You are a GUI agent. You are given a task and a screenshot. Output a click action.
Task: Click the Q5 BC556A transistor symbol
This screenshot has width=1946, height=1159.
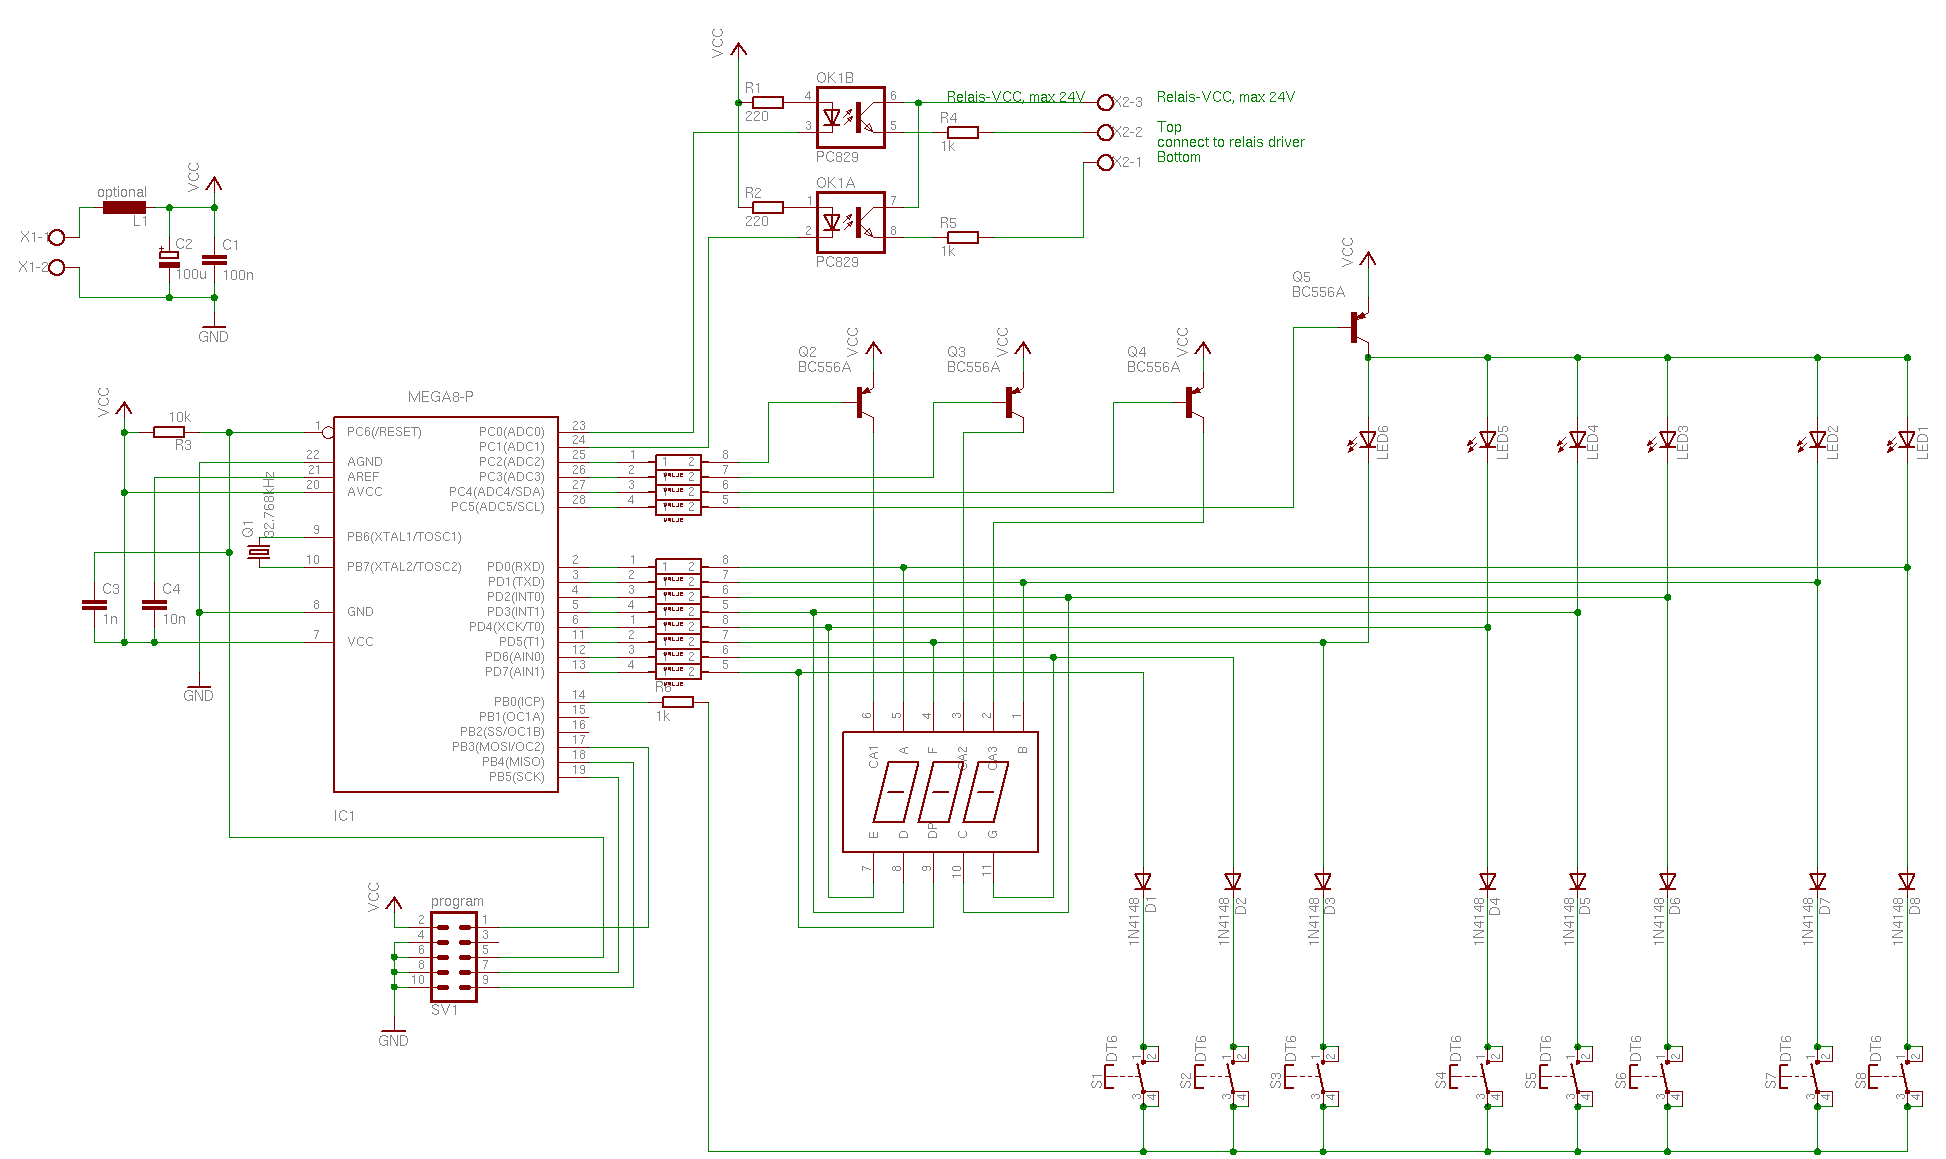pos(1358,327)
